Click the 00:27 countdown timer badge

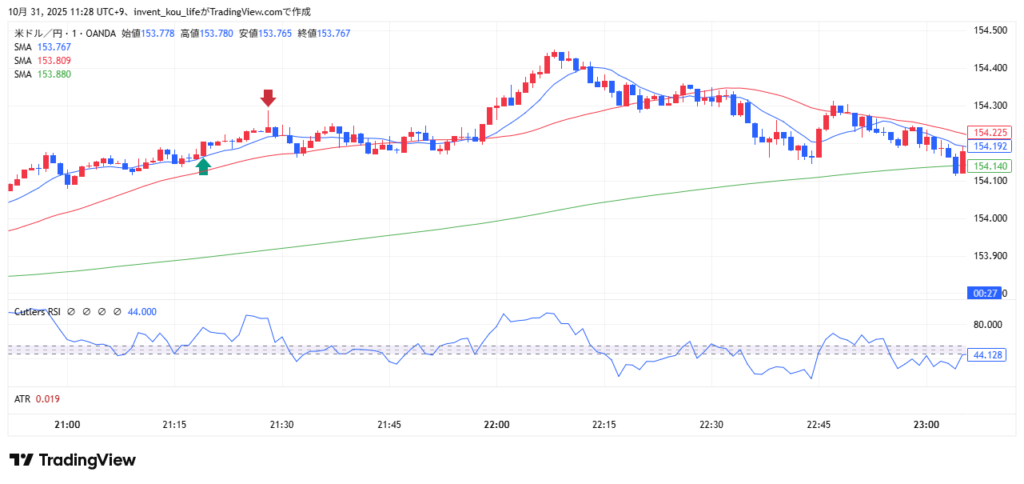(x=987, y=293)
